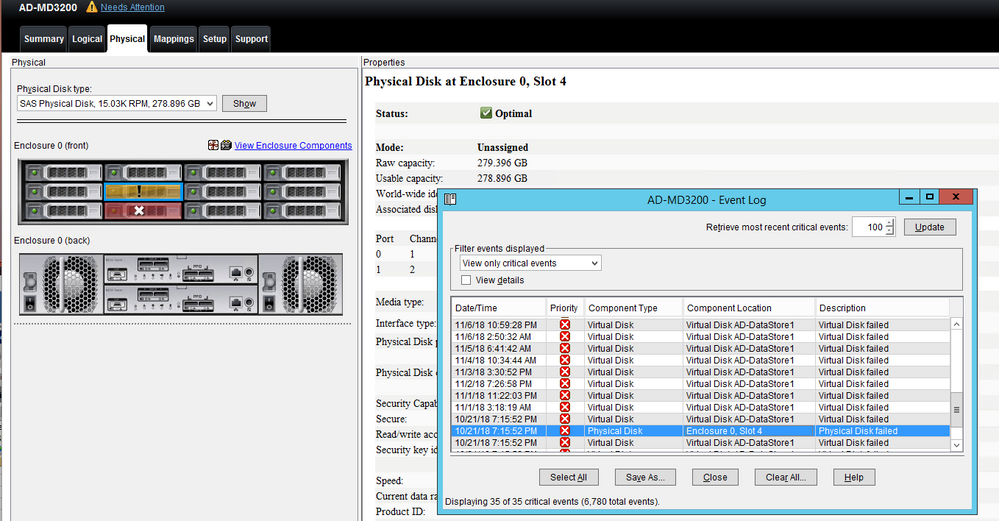Click the Optimal status check icon
999x521 pixels.
[486, 113]
